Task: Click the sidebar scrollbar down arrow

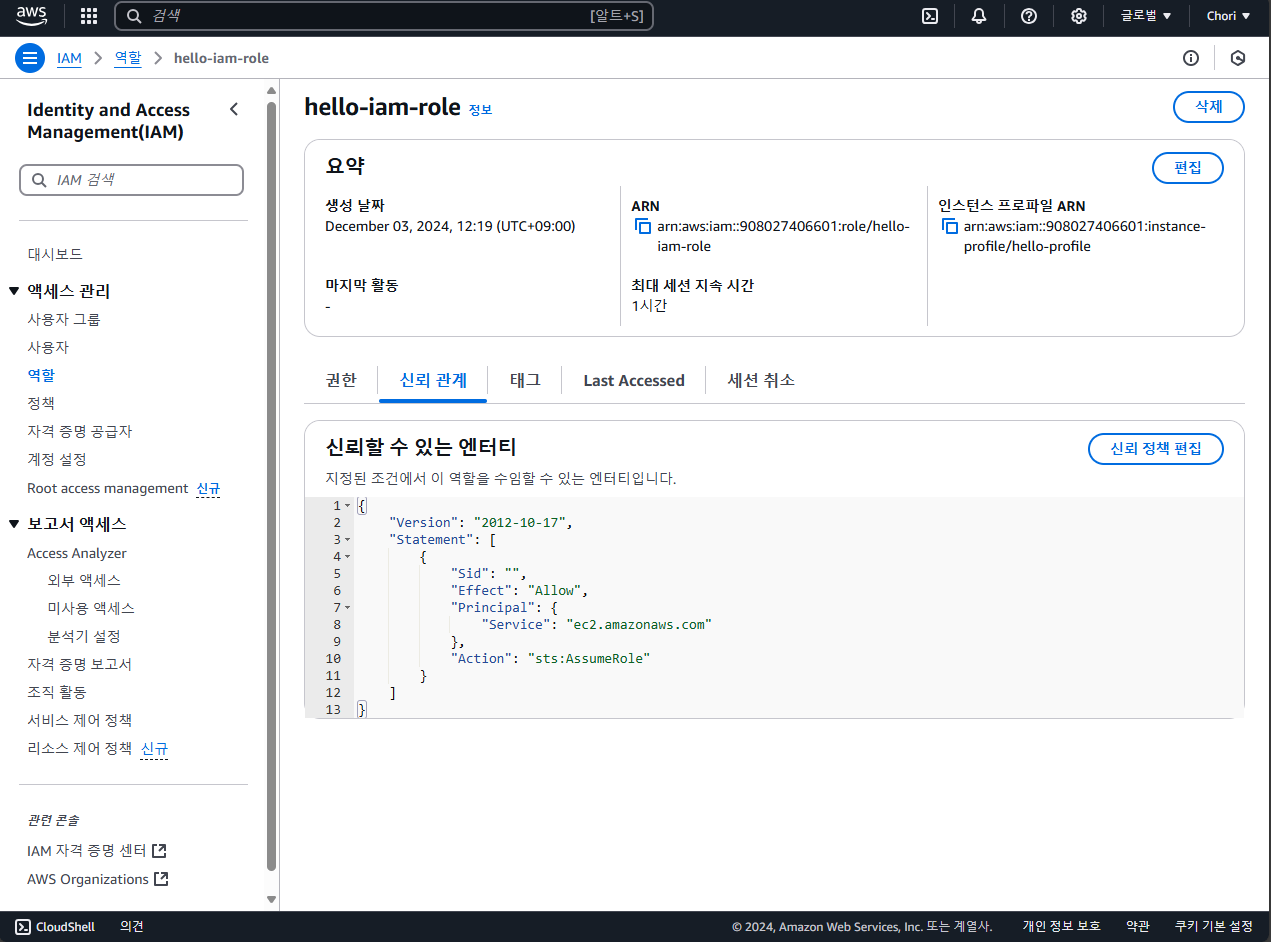Action: click(272, 899)
